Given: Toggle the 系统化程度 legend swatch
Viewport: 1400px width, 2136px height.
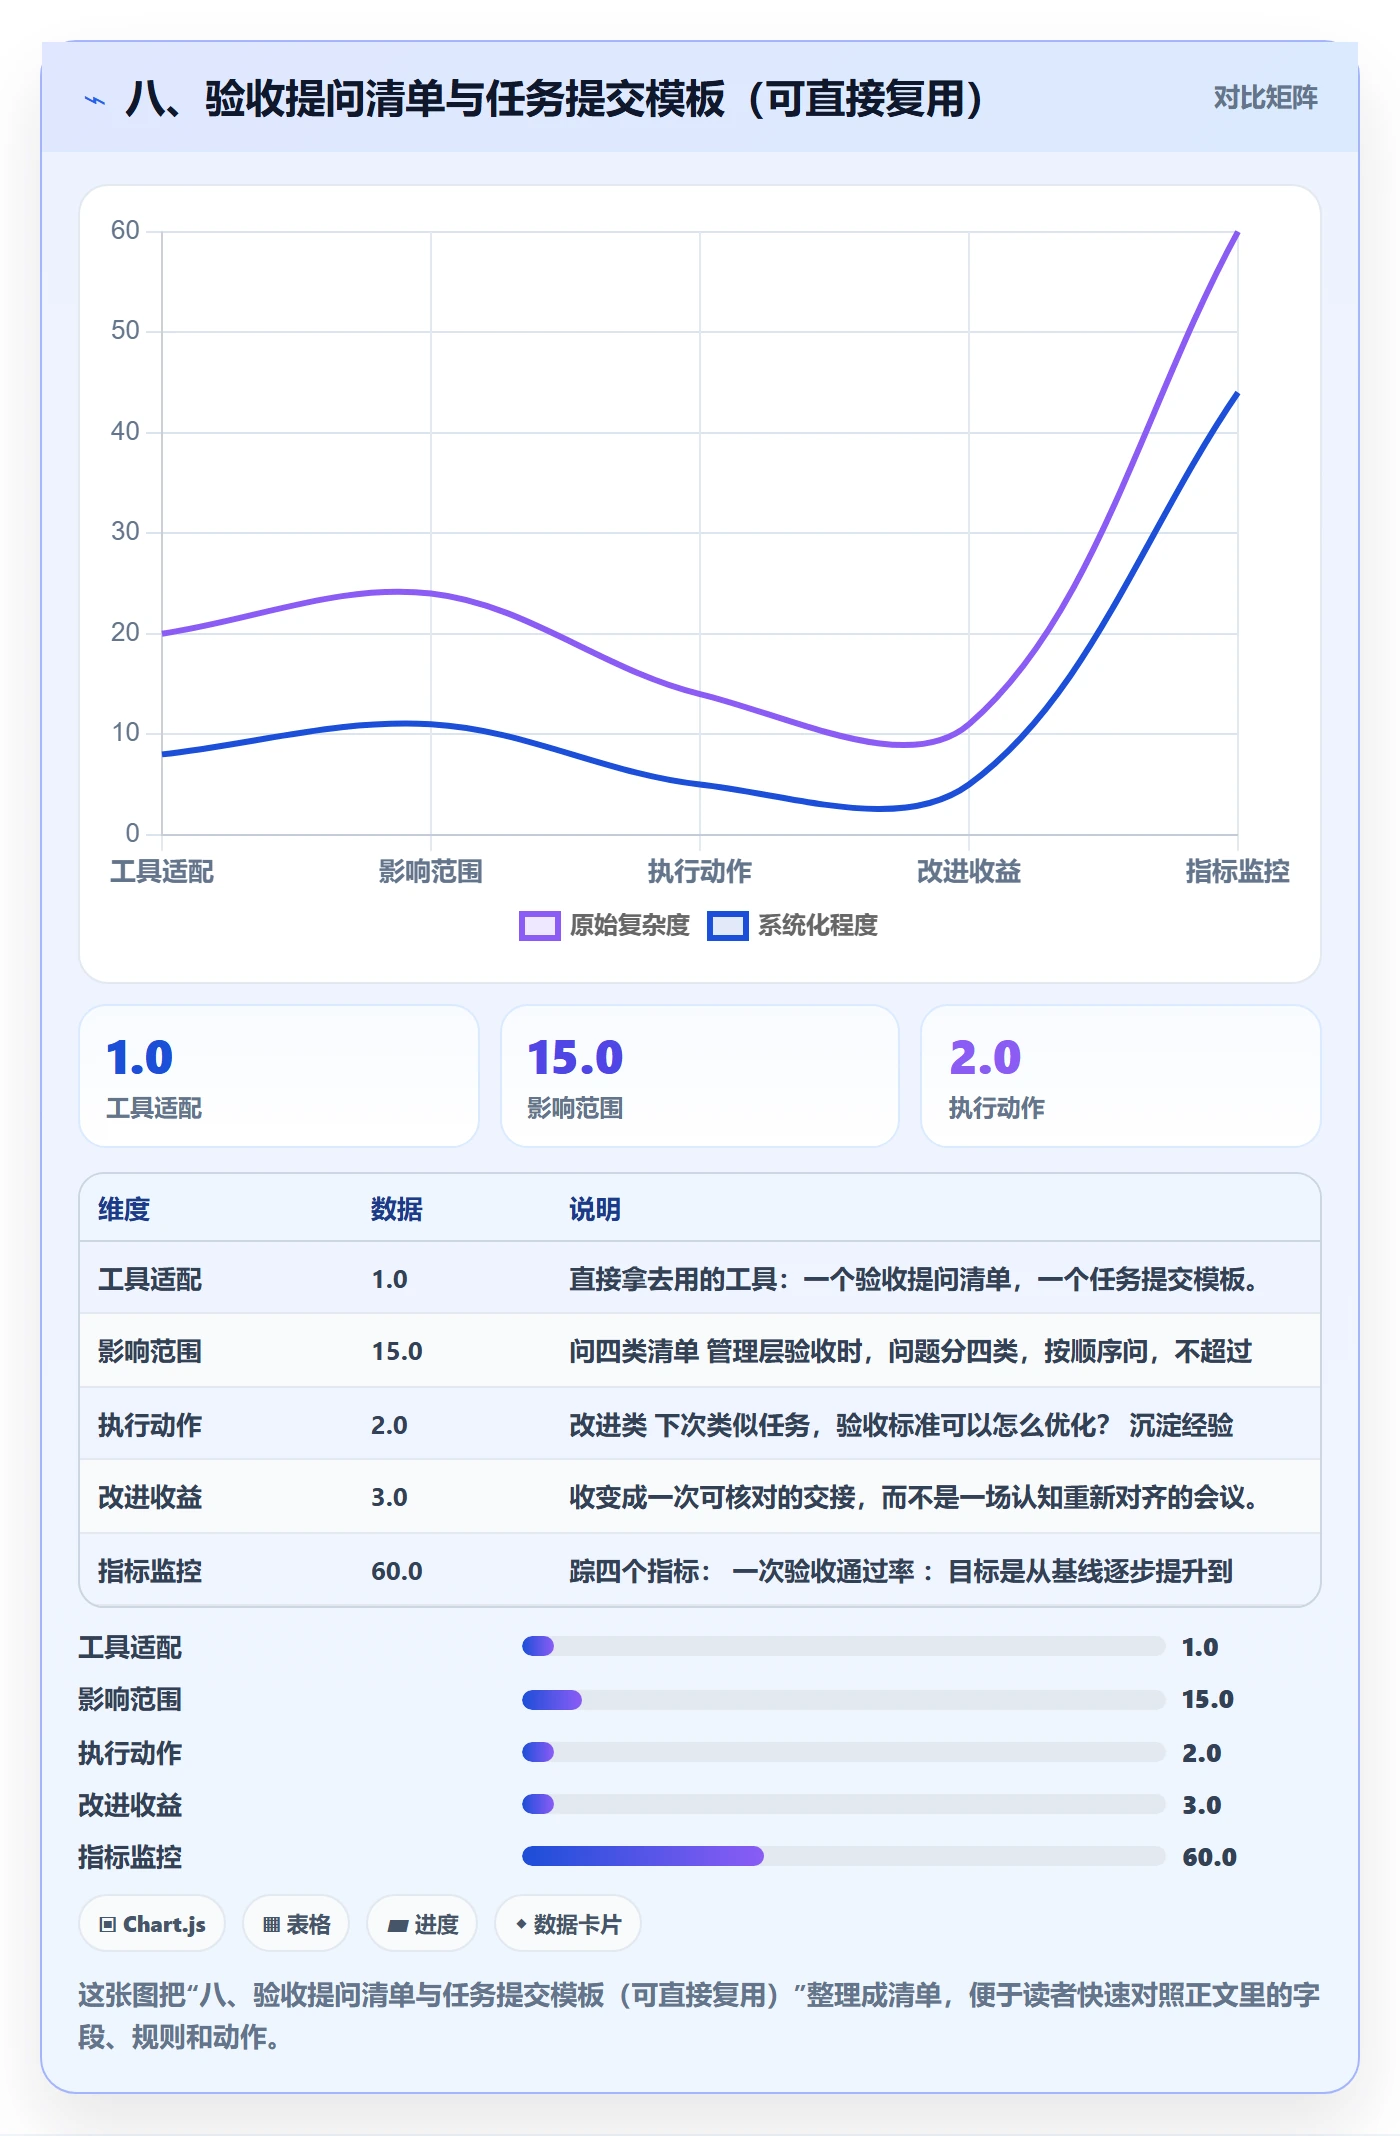Looking at the screenshot, I should [x=727, y=926].
